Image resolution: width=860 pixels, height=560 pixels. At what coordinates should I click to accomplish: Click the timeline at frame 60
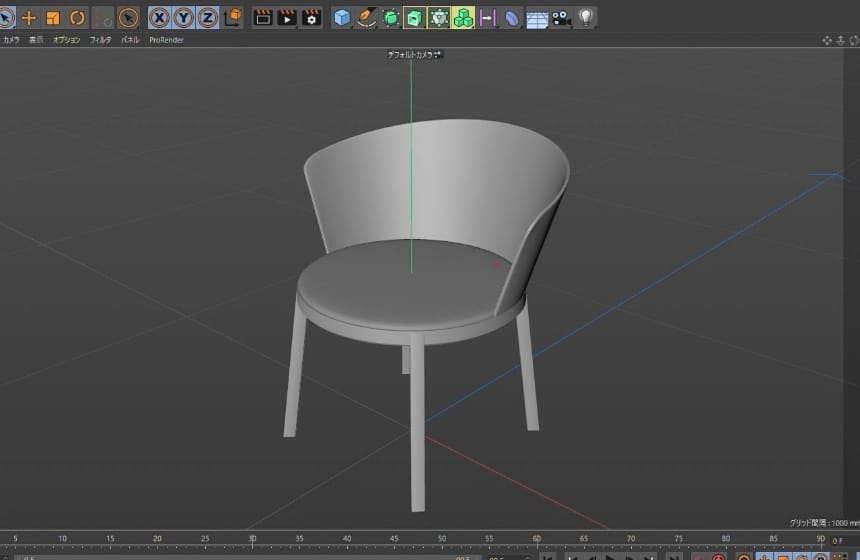pyautogui.click(x=536, y=539)
